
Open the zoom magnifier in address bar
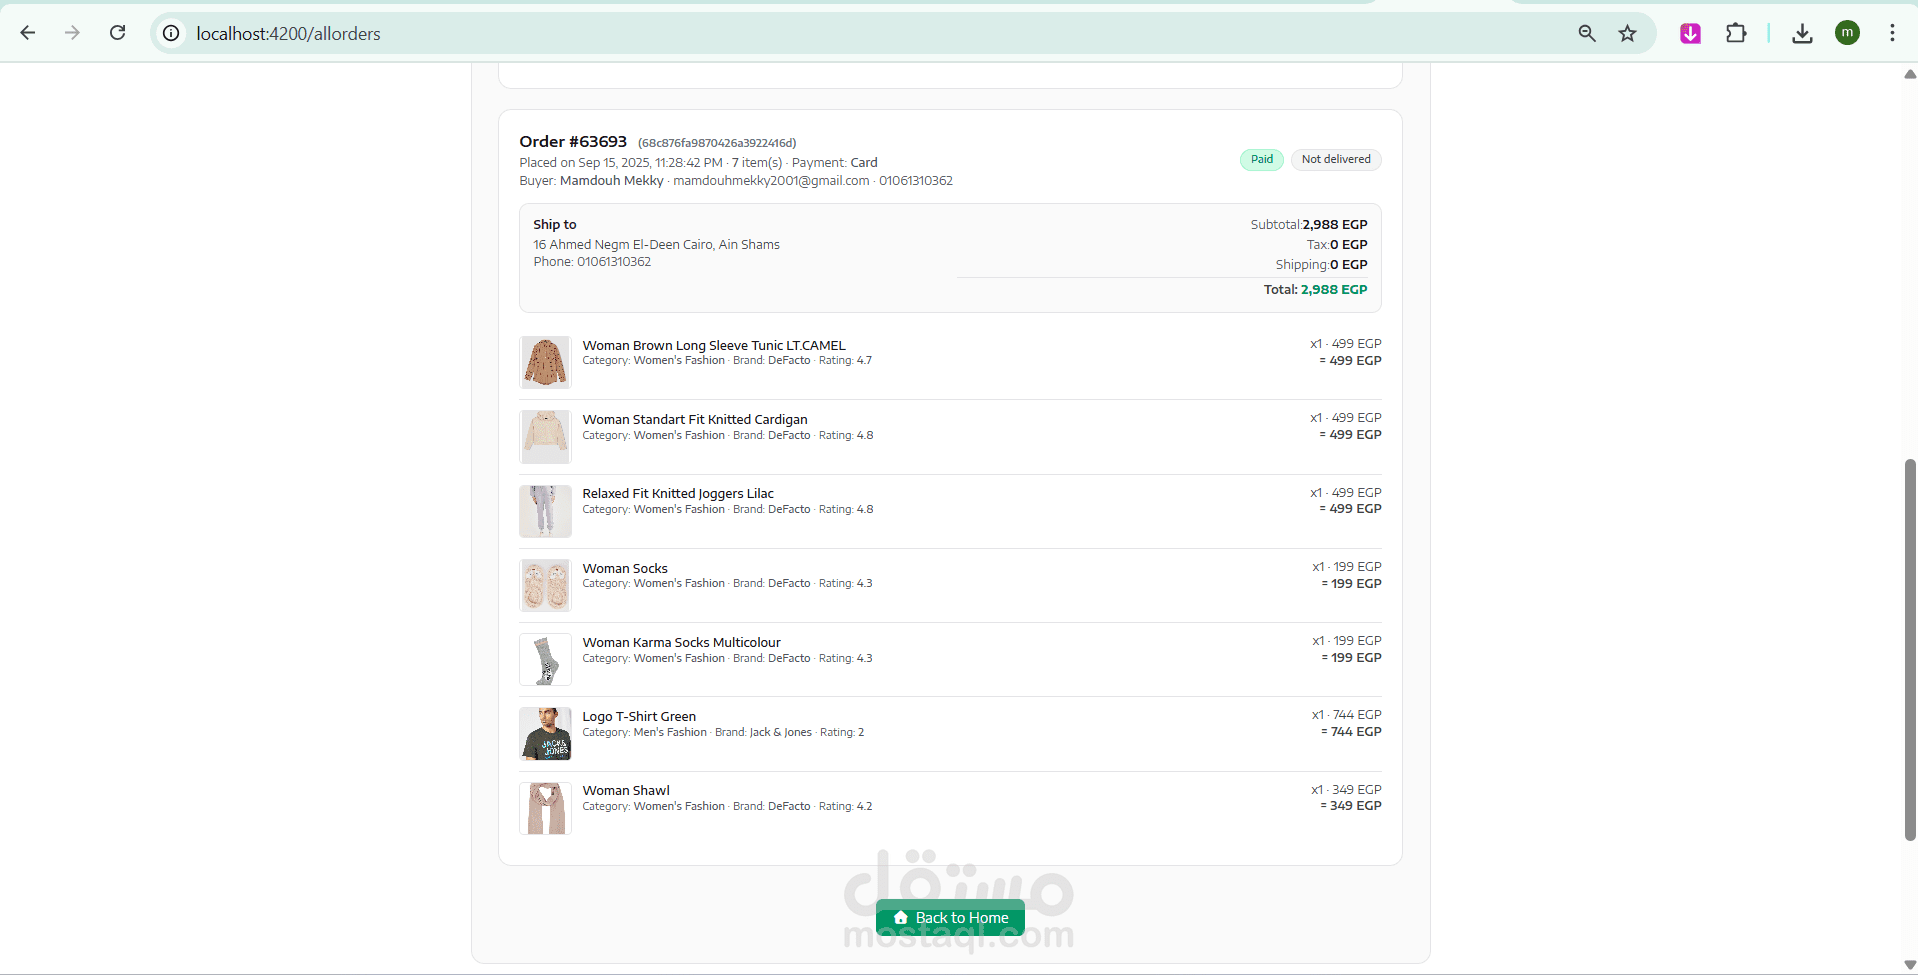(x=1587, y=33)
